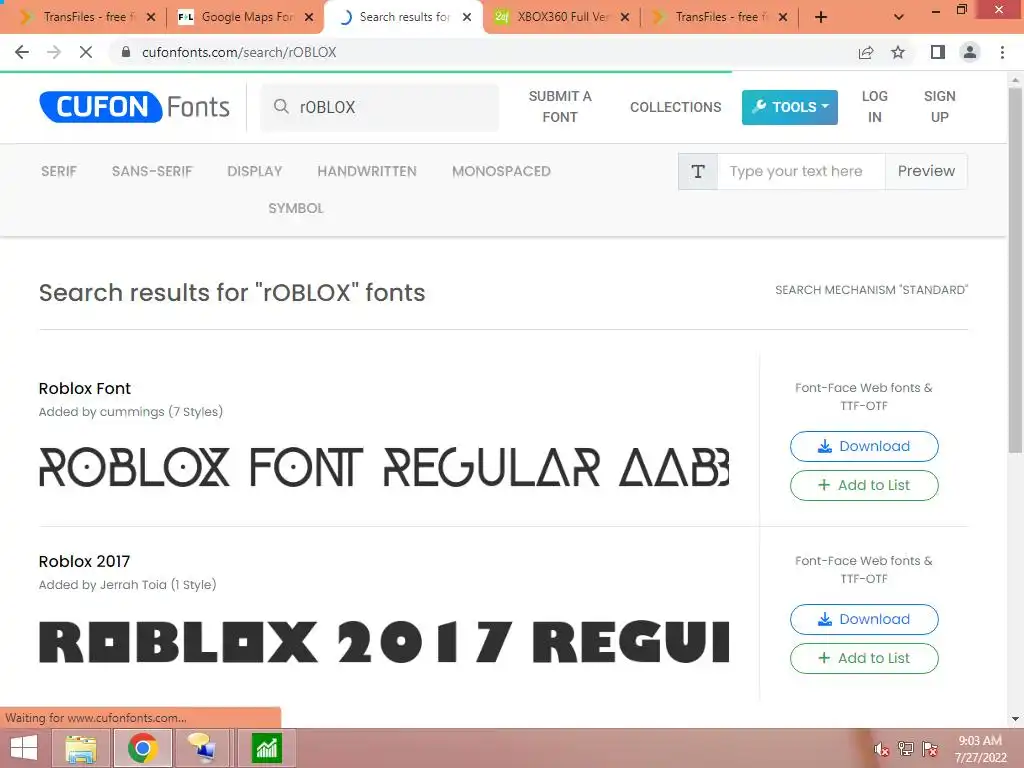Open File Explorer from the taskbar
This screenshot has width=1024, height=768.
click(81, 748)
